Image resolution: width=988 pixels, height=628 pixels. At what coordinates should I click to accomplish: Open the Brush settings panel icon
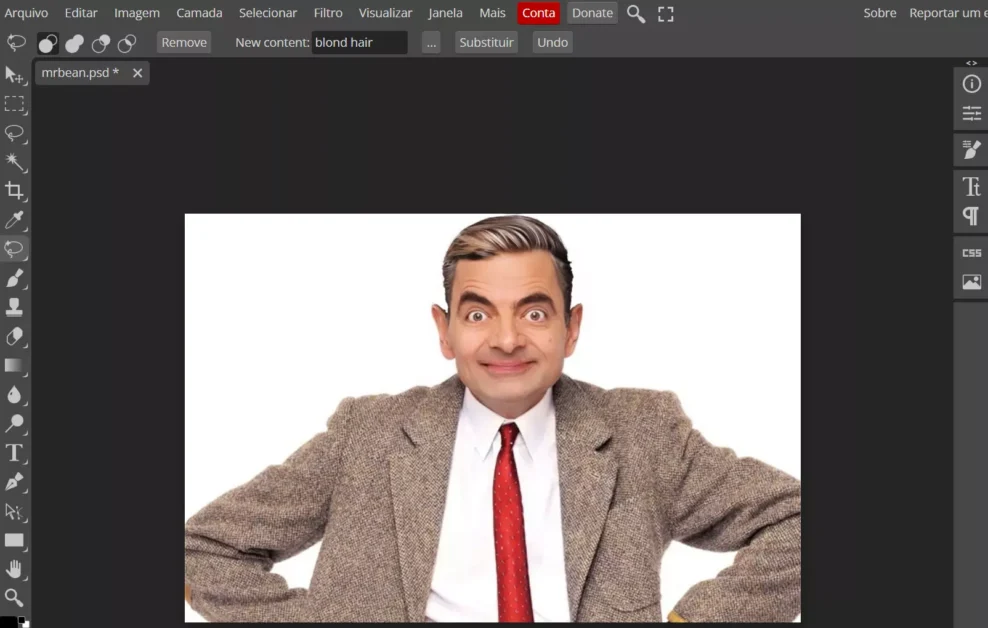[x=972, y=150]
